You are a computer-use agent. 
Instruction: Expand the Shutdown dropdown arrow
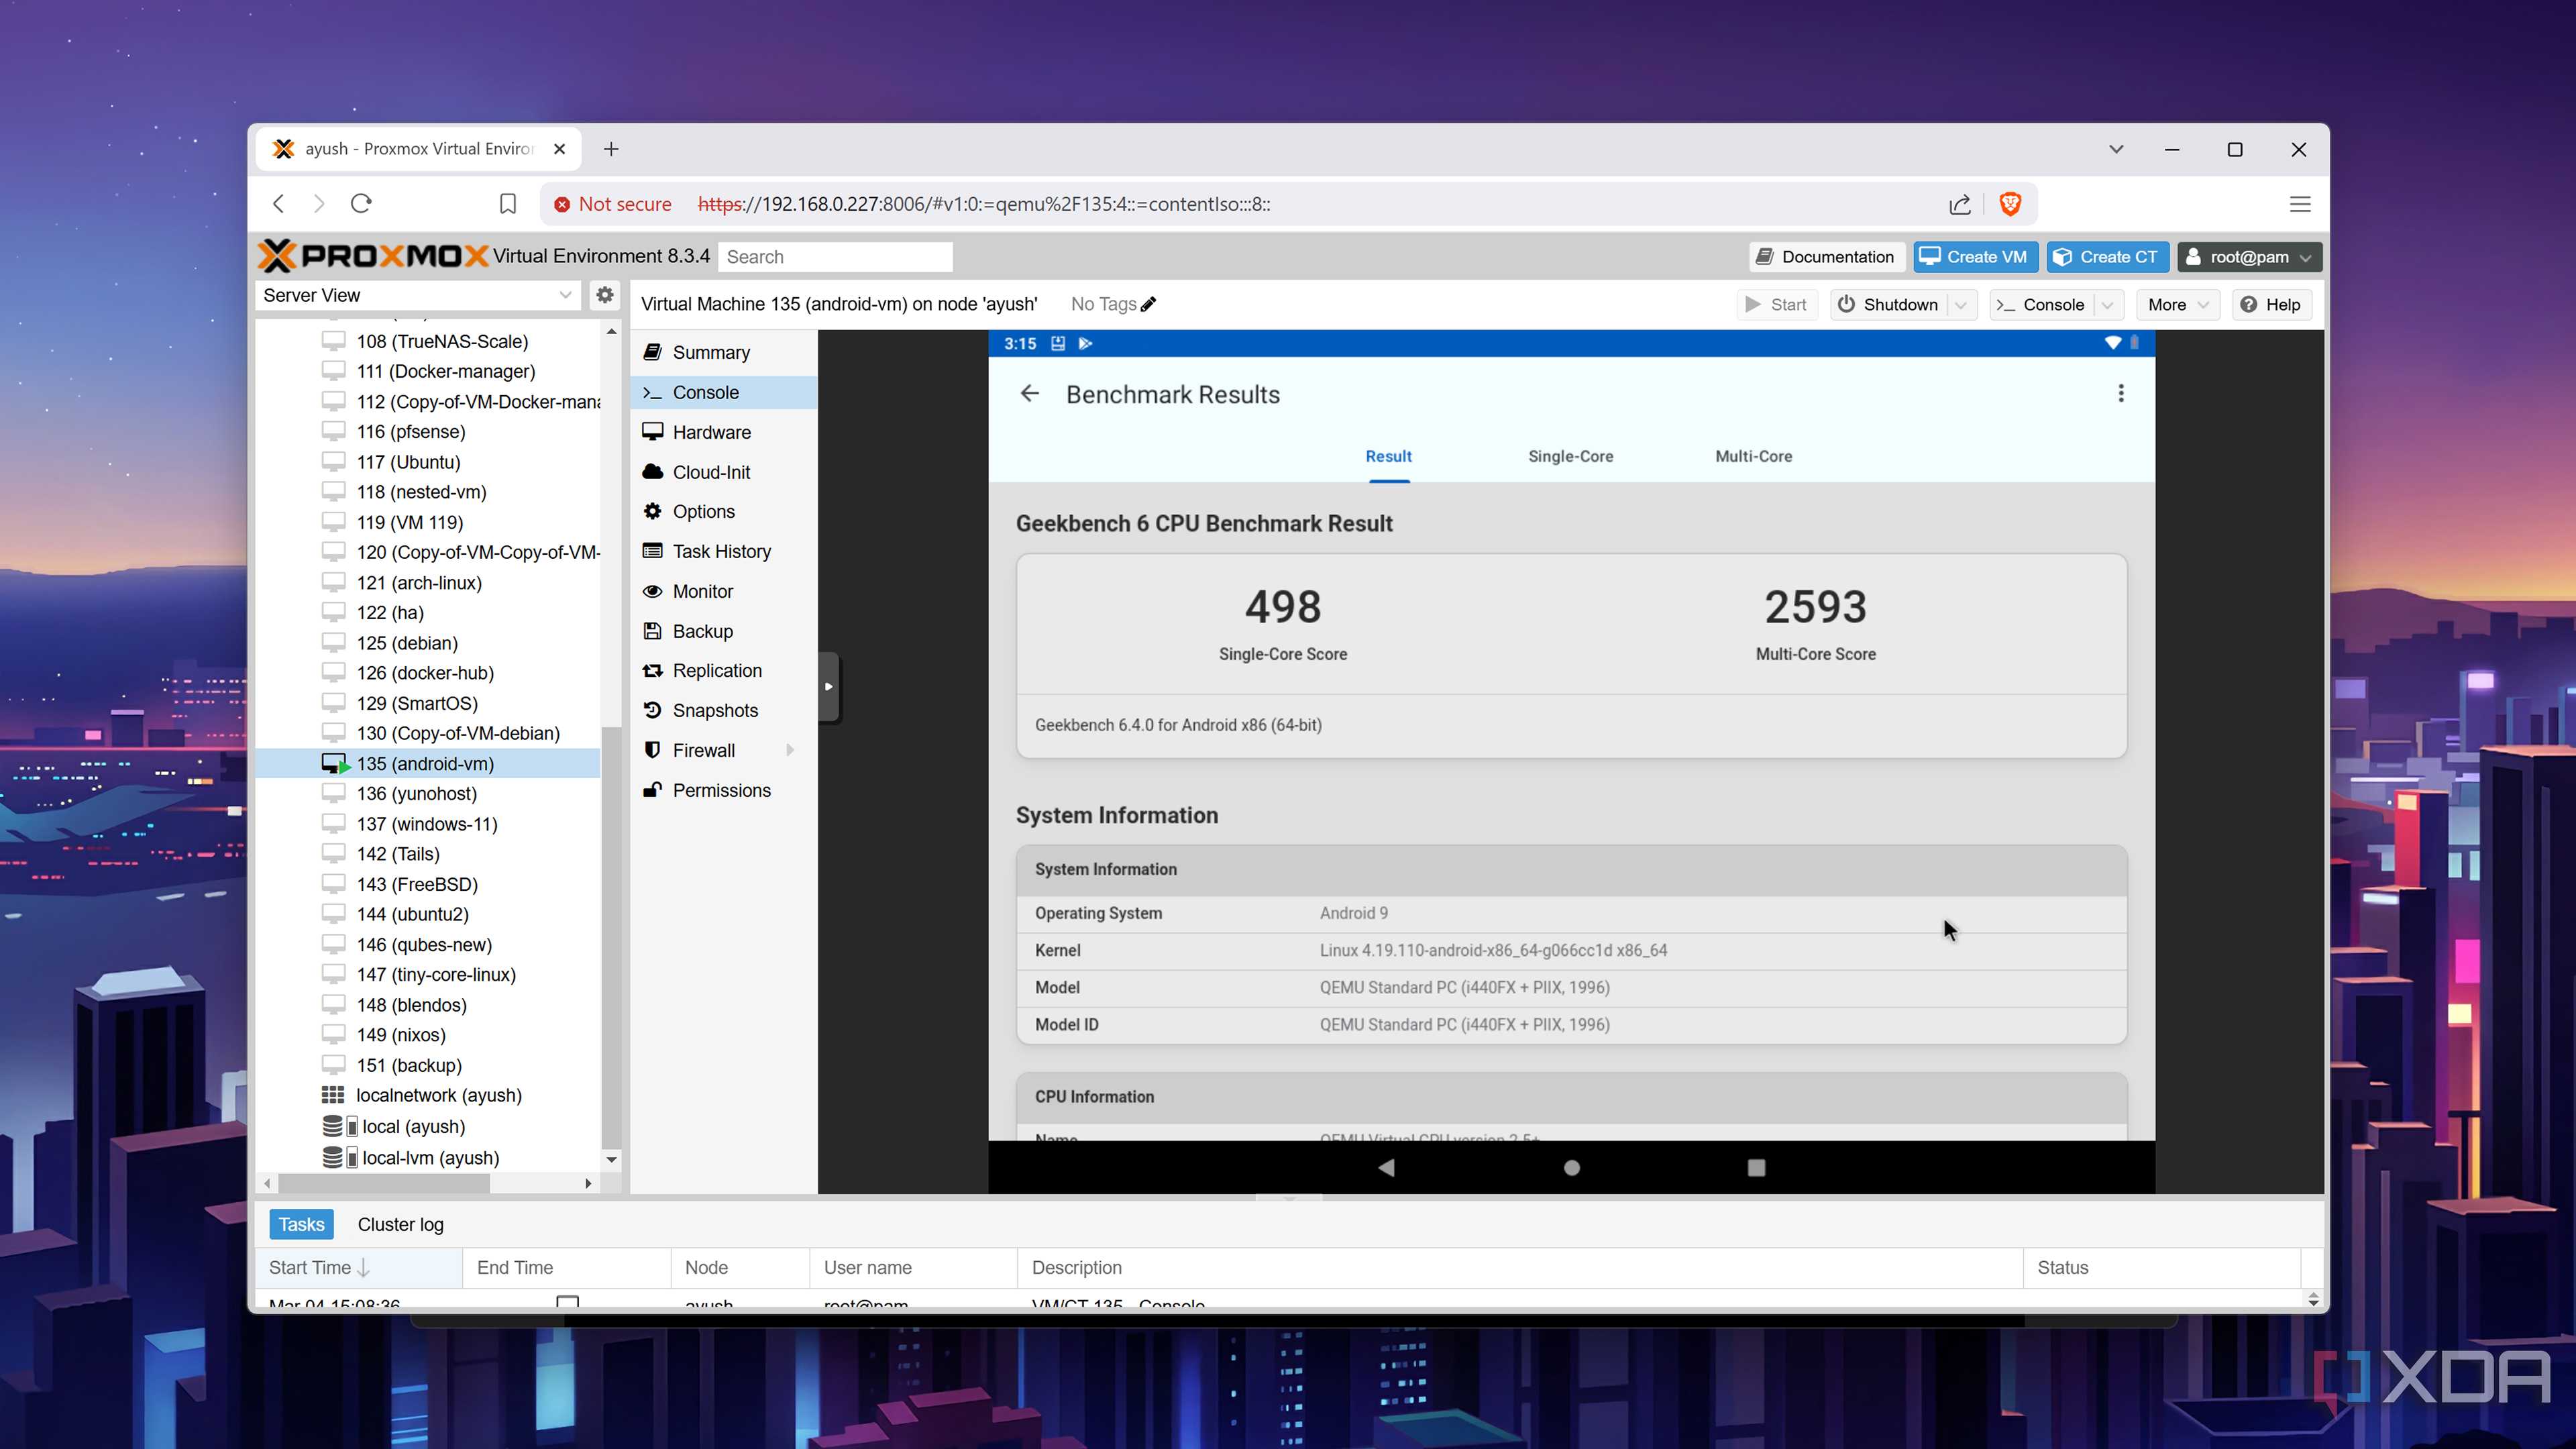point(1962,305)
